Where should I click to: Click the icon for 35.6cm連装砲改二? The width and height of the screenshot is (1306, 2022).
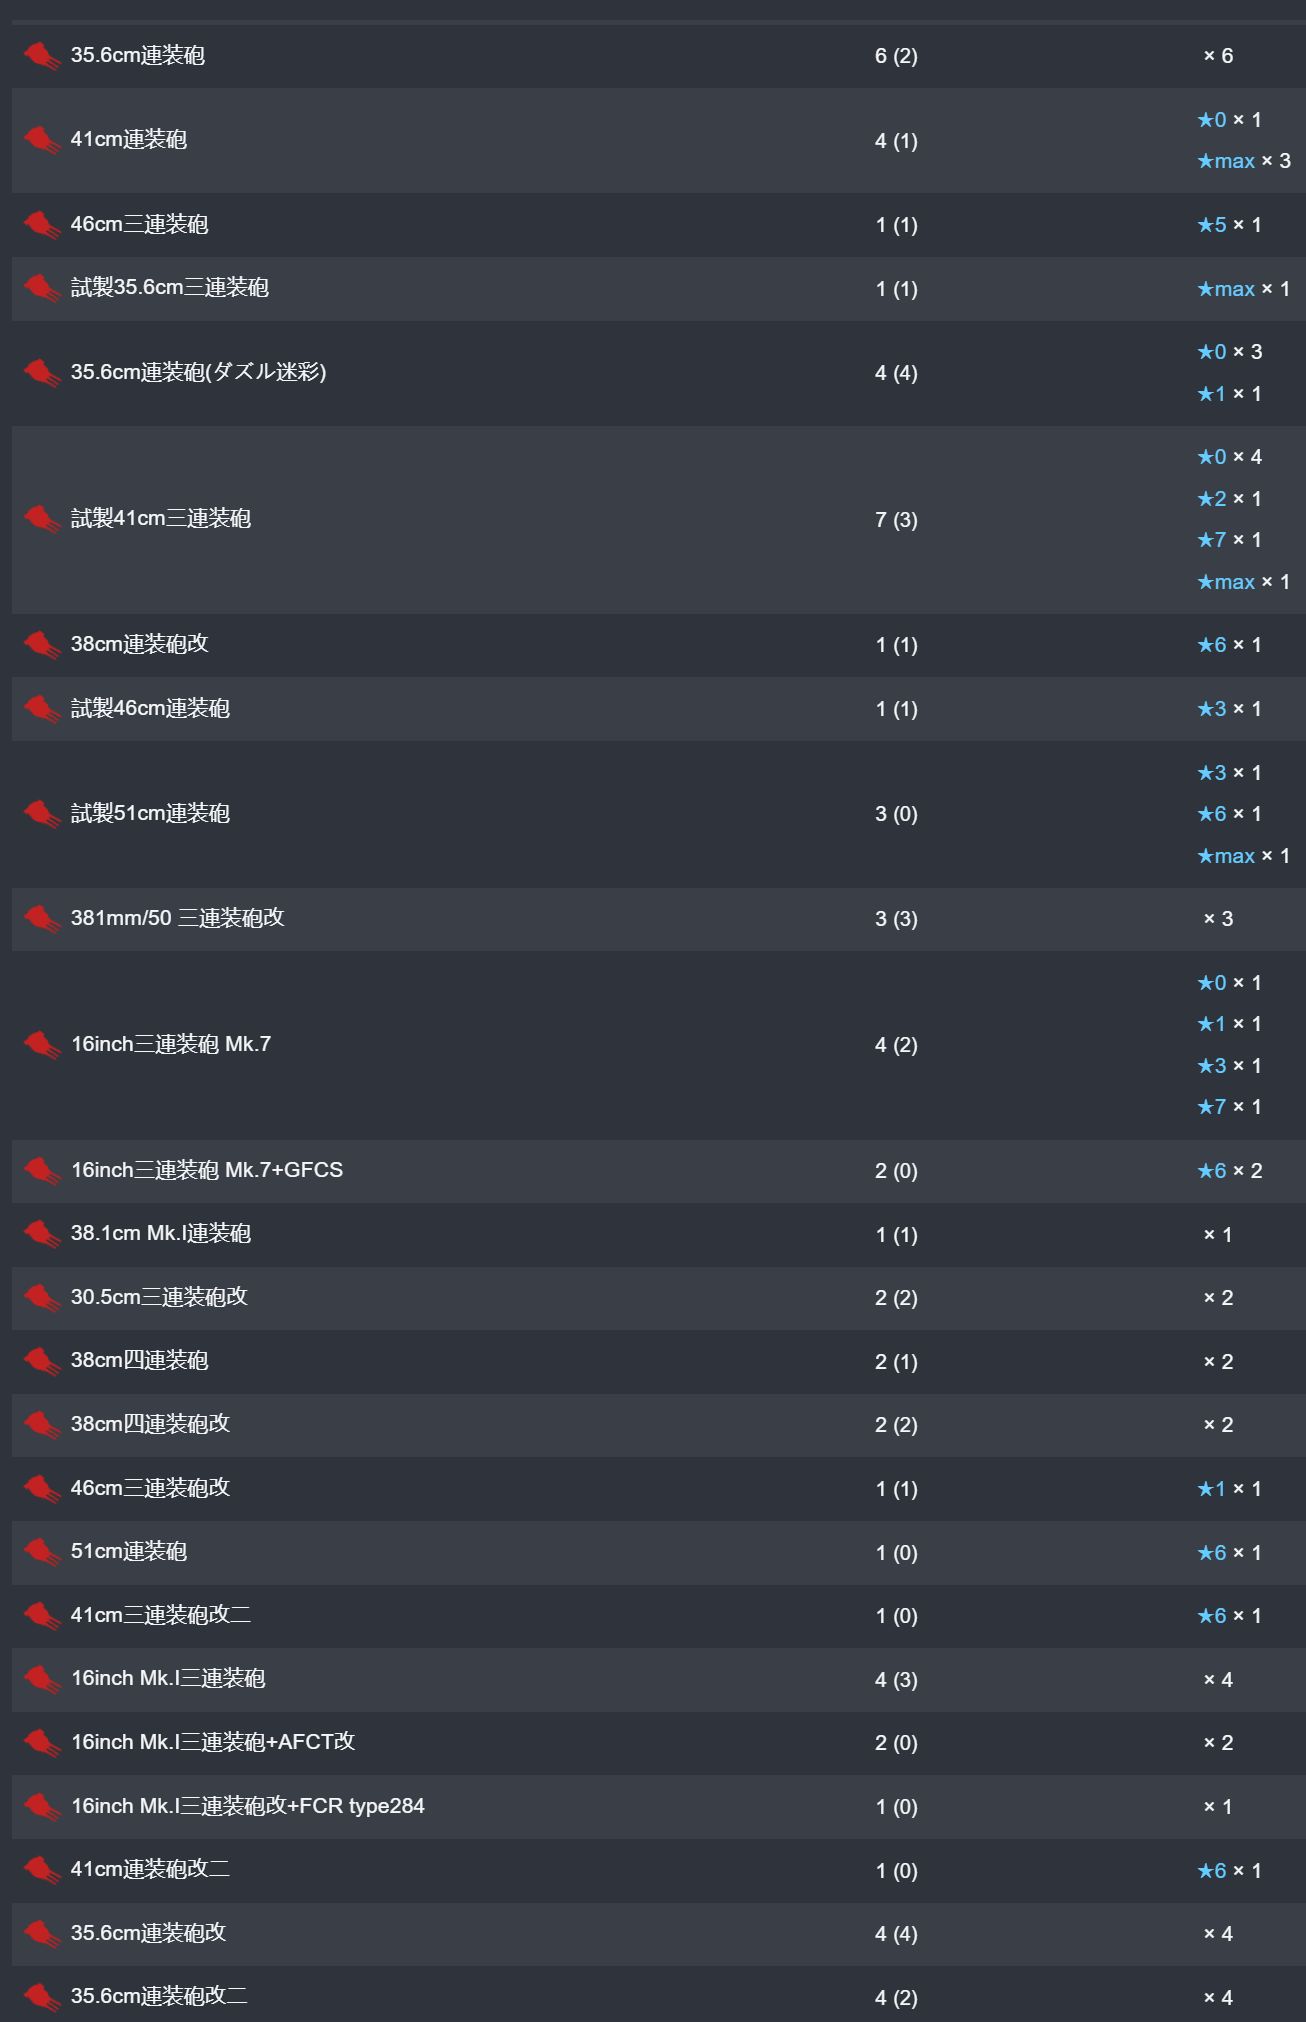[x=42, y=1996]
